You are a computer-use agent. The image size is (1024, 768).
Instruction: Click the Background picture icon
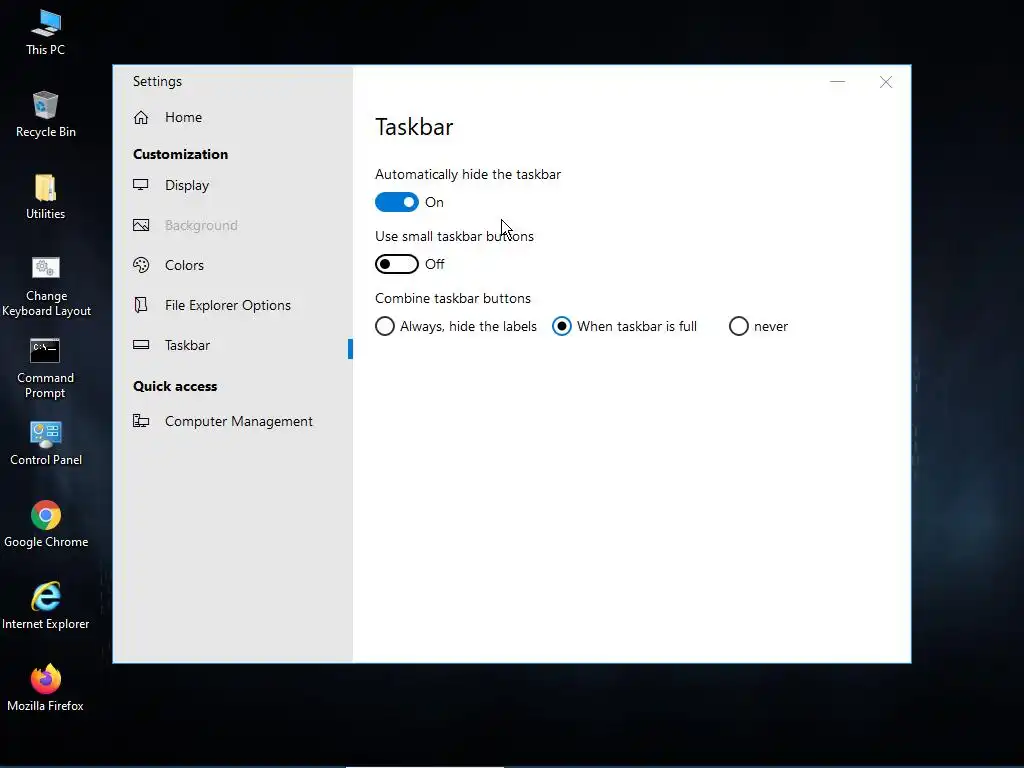pos(141,225)
